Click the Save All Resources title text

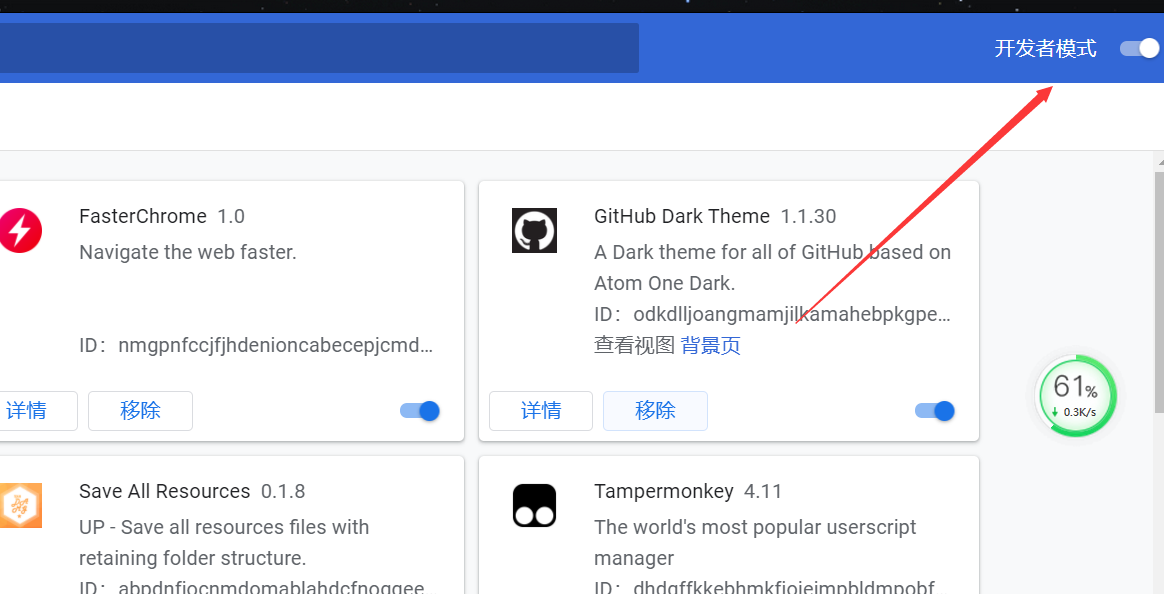click(165, 492)
